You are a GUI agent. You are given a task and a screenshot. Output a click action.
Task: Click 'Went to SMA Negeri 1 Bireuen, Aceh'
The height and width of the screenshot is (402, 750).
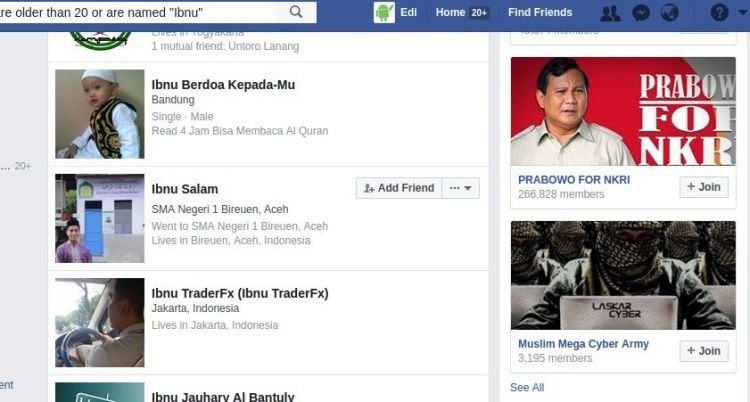pos(240,226)
